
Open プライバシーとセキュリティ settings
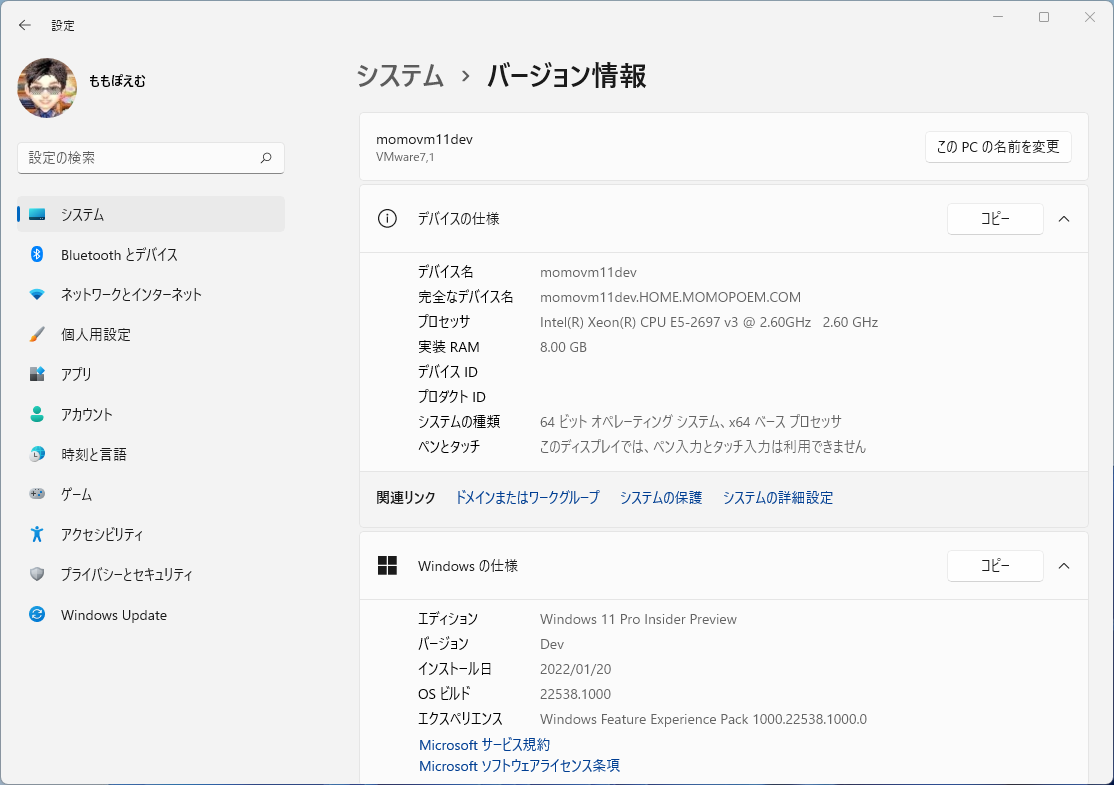tap(151, 574)
